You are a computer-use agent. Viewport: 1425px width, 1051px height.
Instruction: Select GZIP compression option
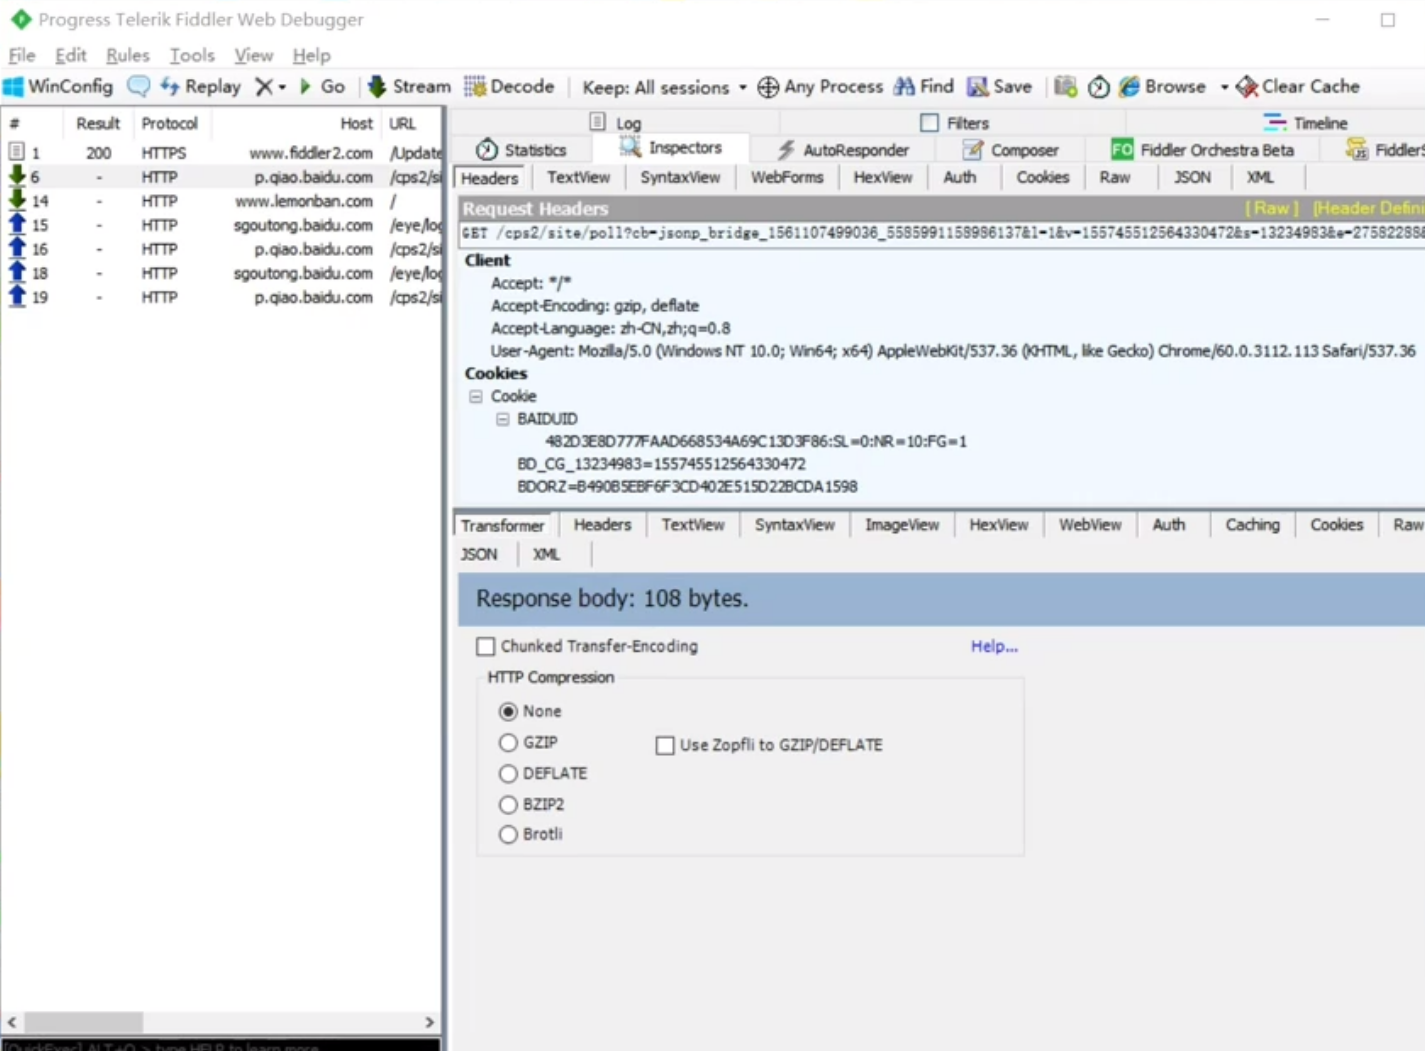(x=508, y=742)
